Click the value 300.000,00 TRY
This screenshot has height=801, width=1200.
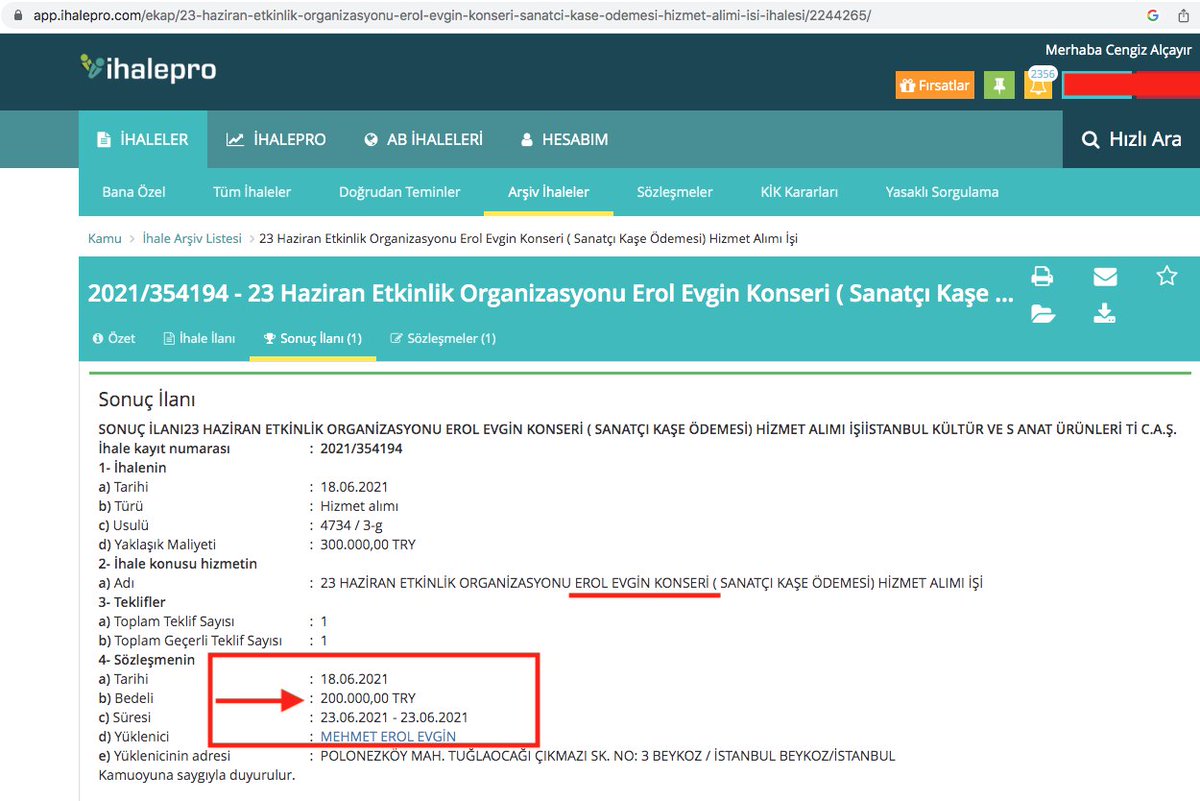click(x=368, y=545)
